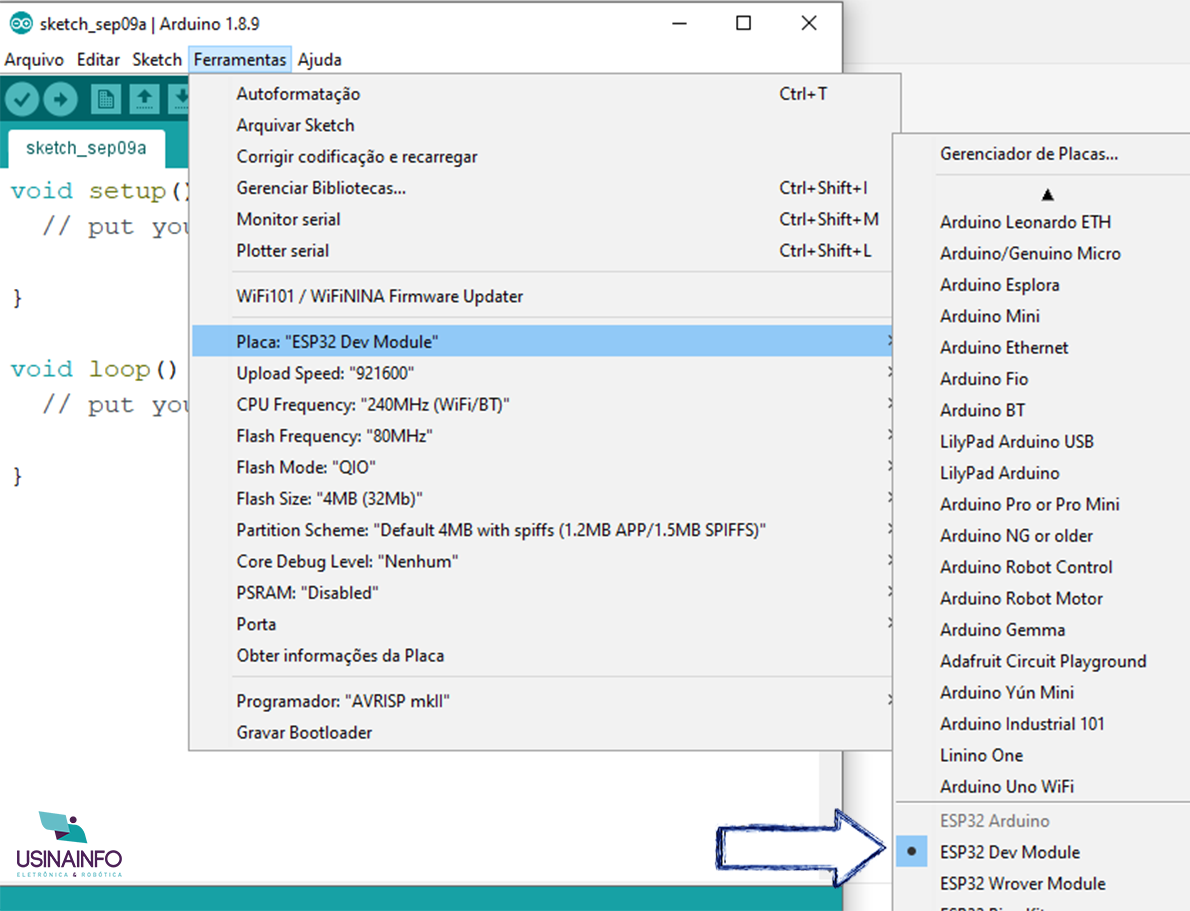
Task: Click the Arduino logo in the title bar
Action: pyautogui.click(x=20, y=24)
